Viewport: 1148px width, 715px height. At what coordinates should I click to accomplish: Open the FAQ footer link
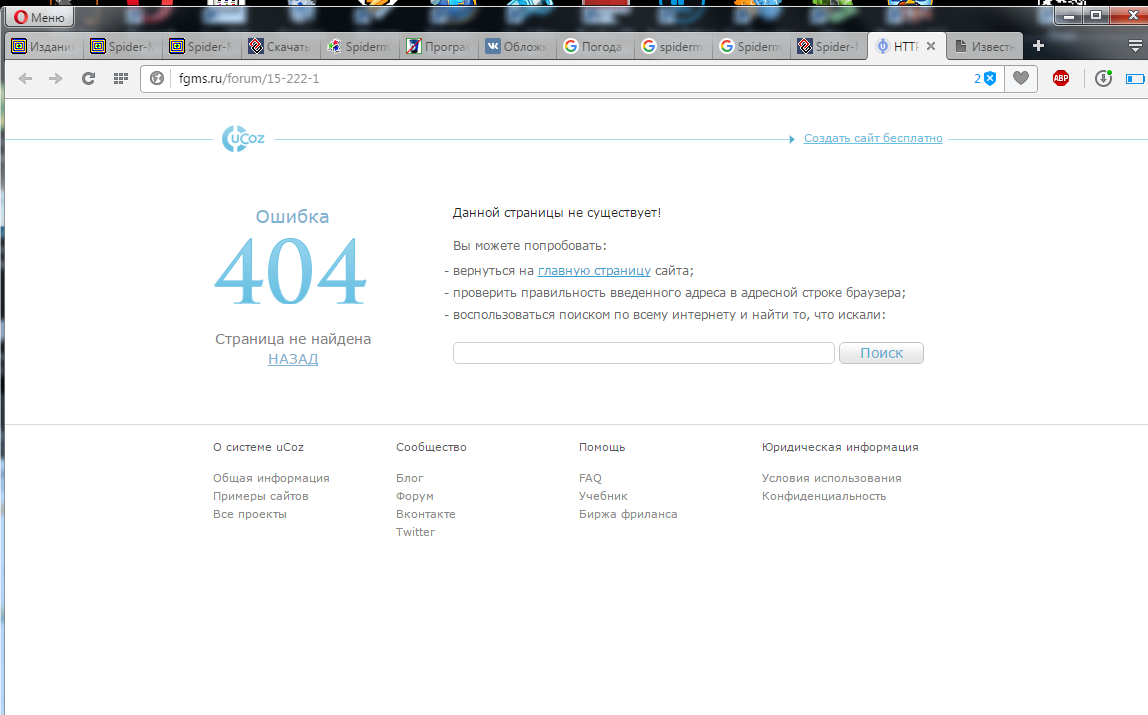pos(590,478)
